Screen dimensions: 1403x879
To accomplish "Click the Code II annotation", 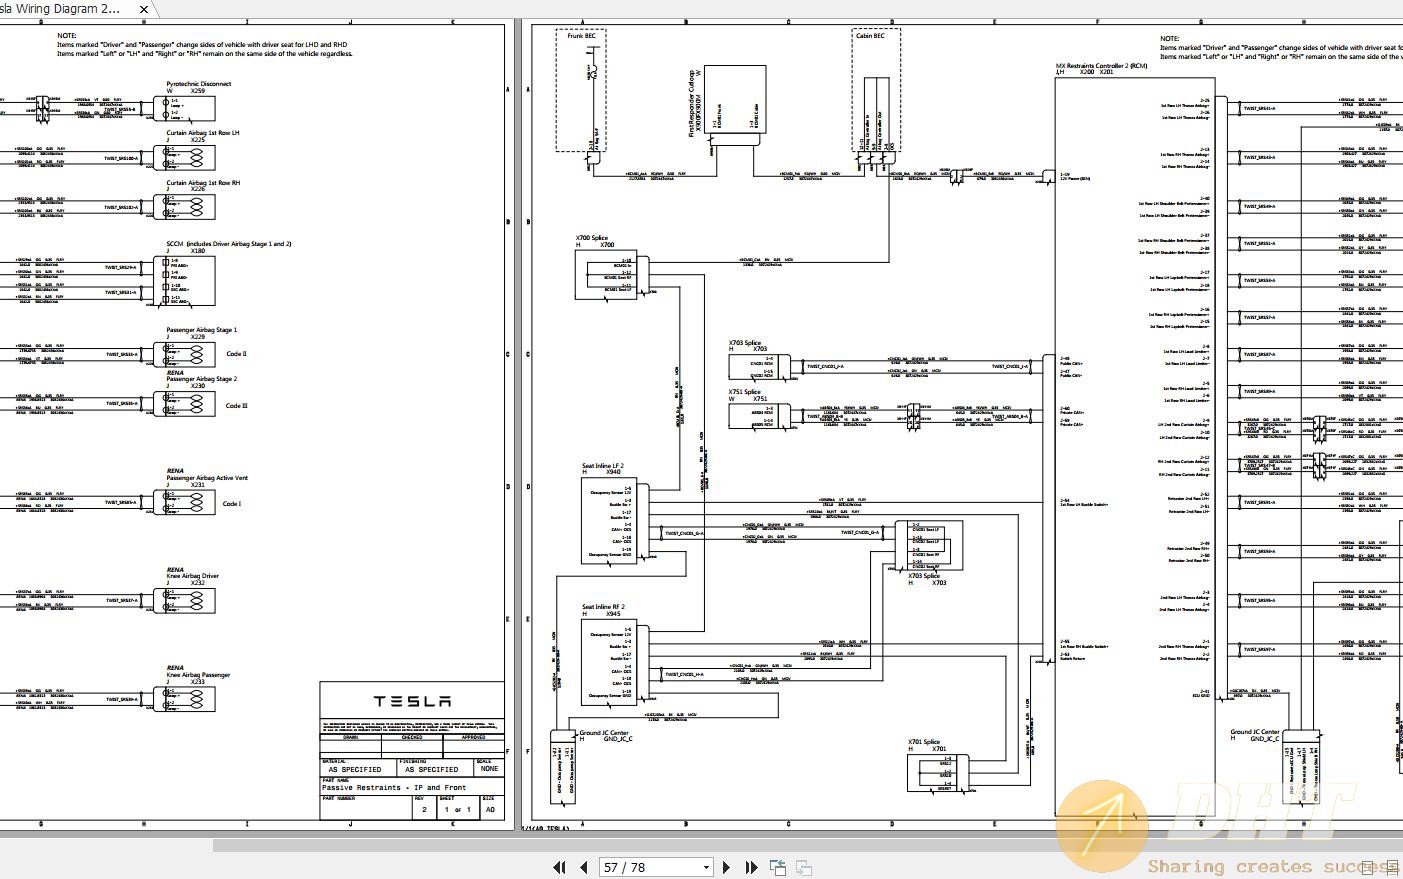I will [236, 354].
